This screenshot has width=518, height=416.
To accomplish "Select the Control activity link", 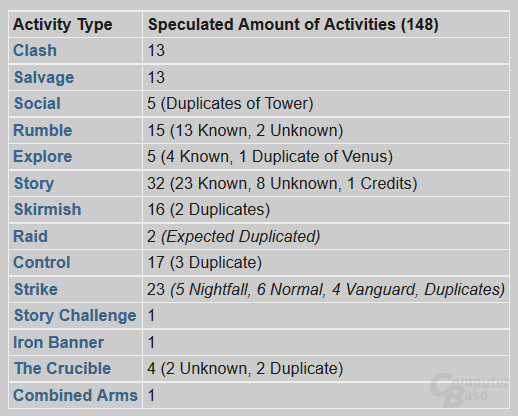I will (x=42, y=262).
